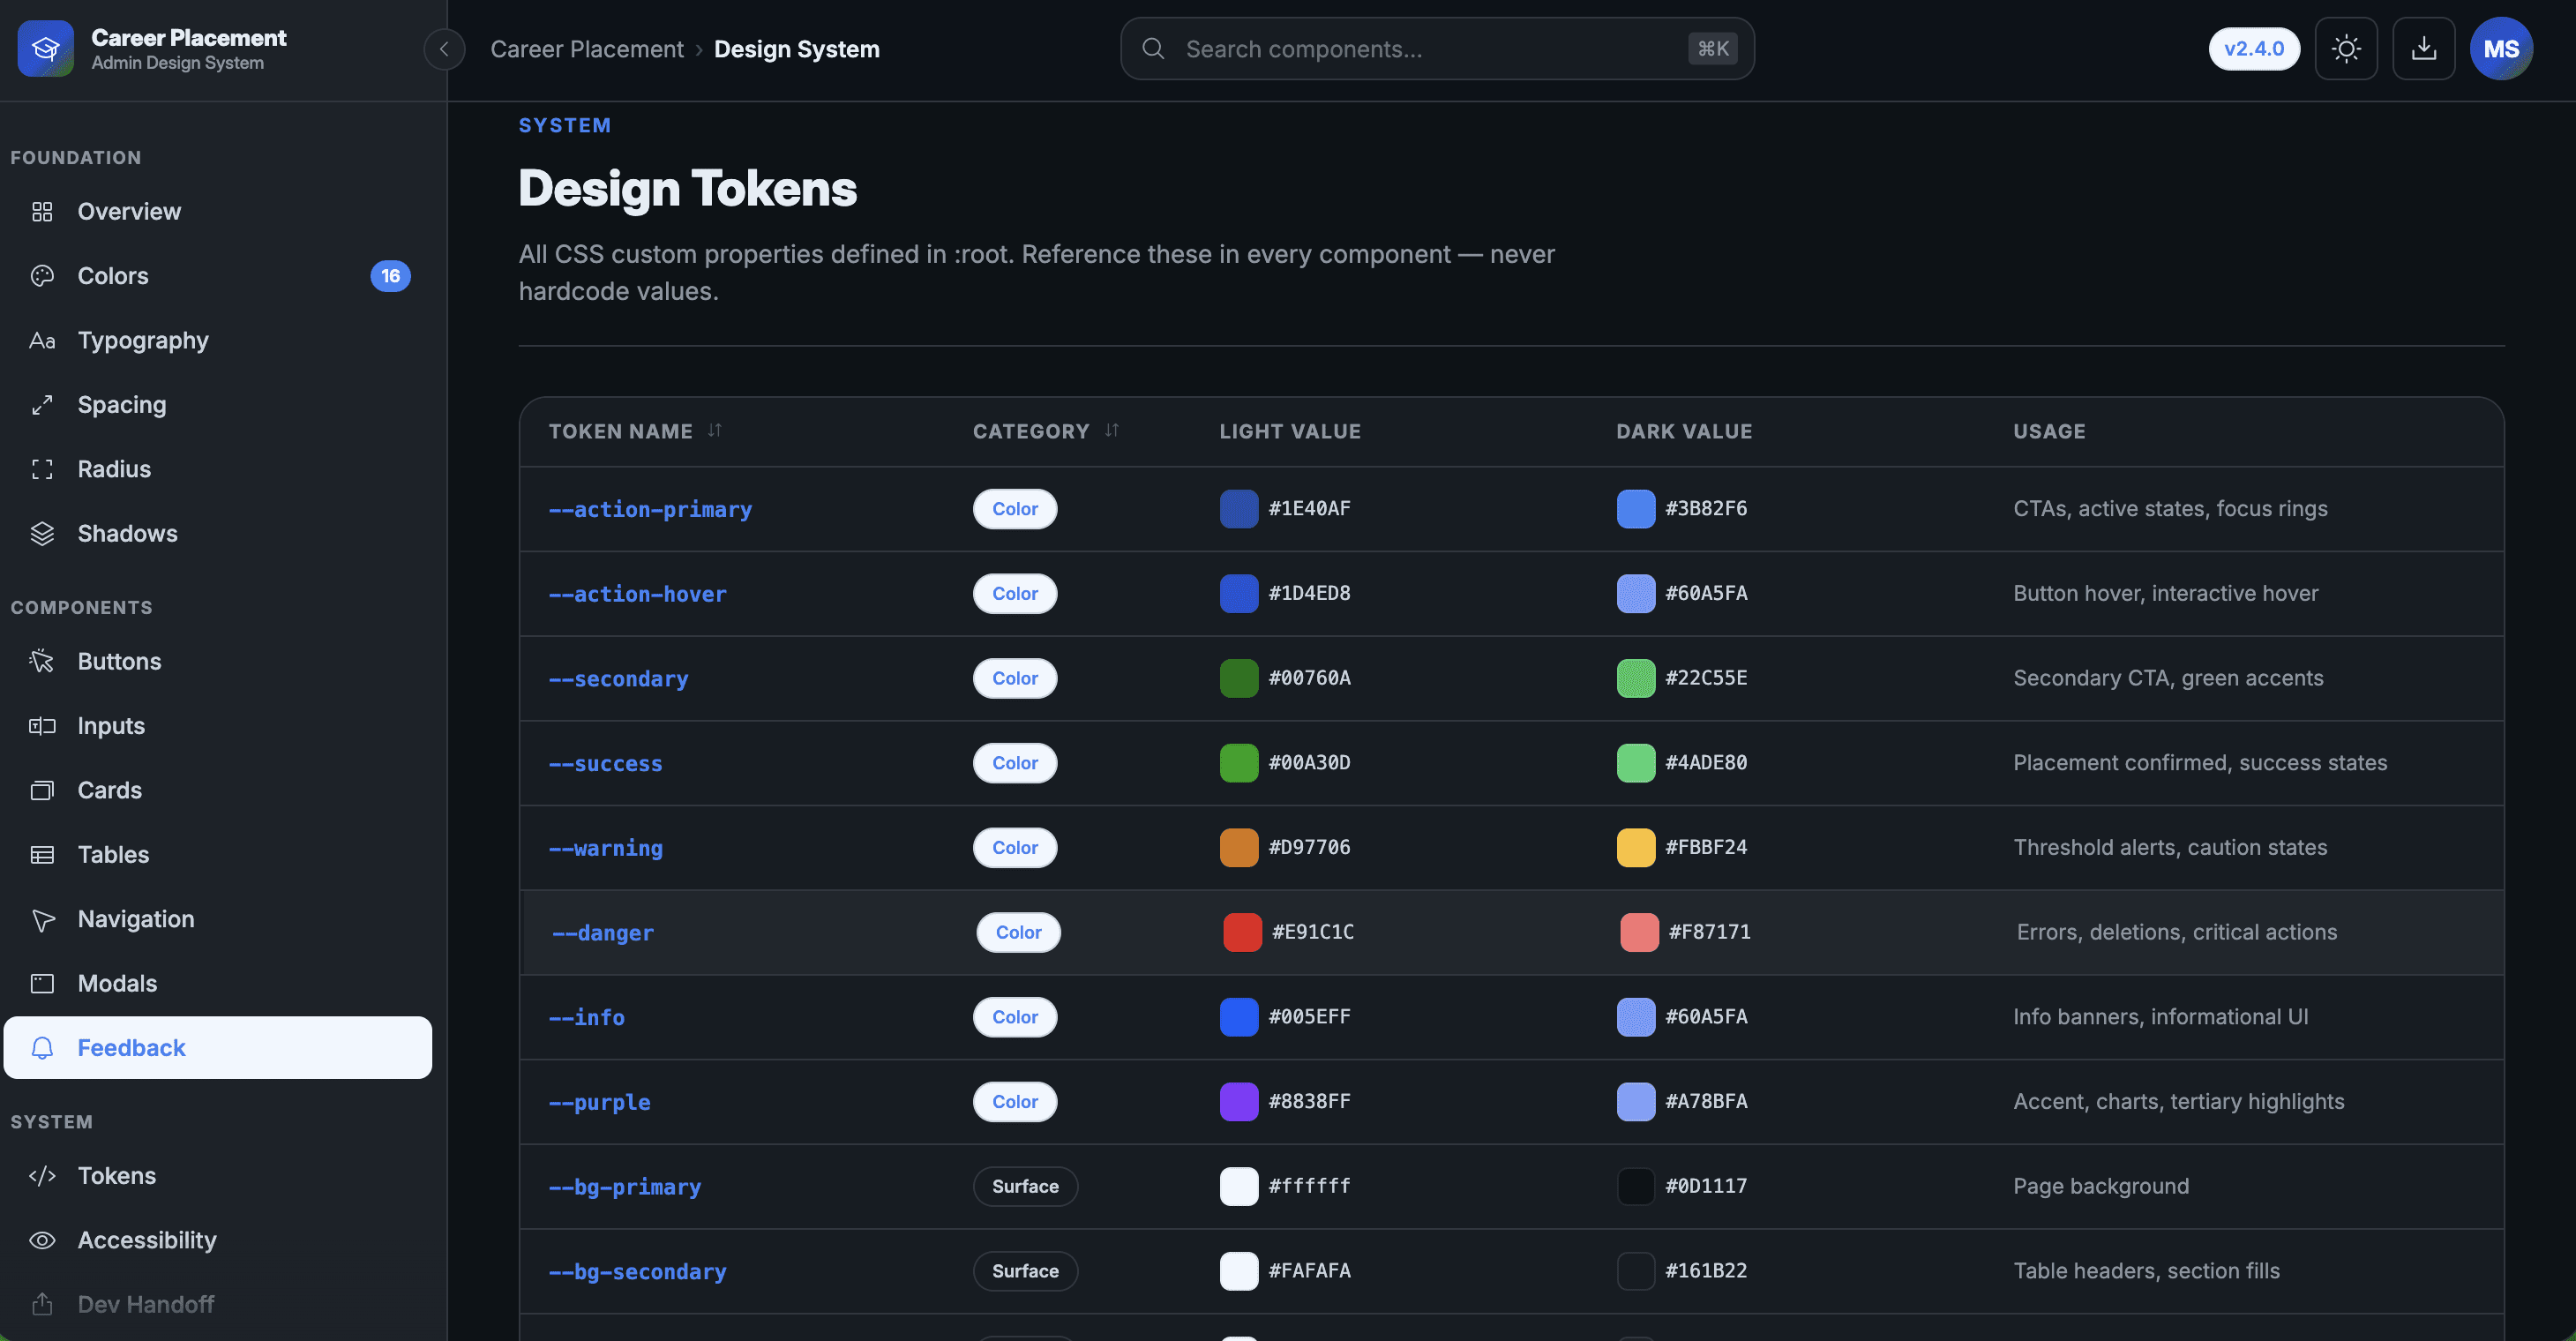Open the Dev Handoff page
Screen dimensions: 2576x1341
[218, 1305]
